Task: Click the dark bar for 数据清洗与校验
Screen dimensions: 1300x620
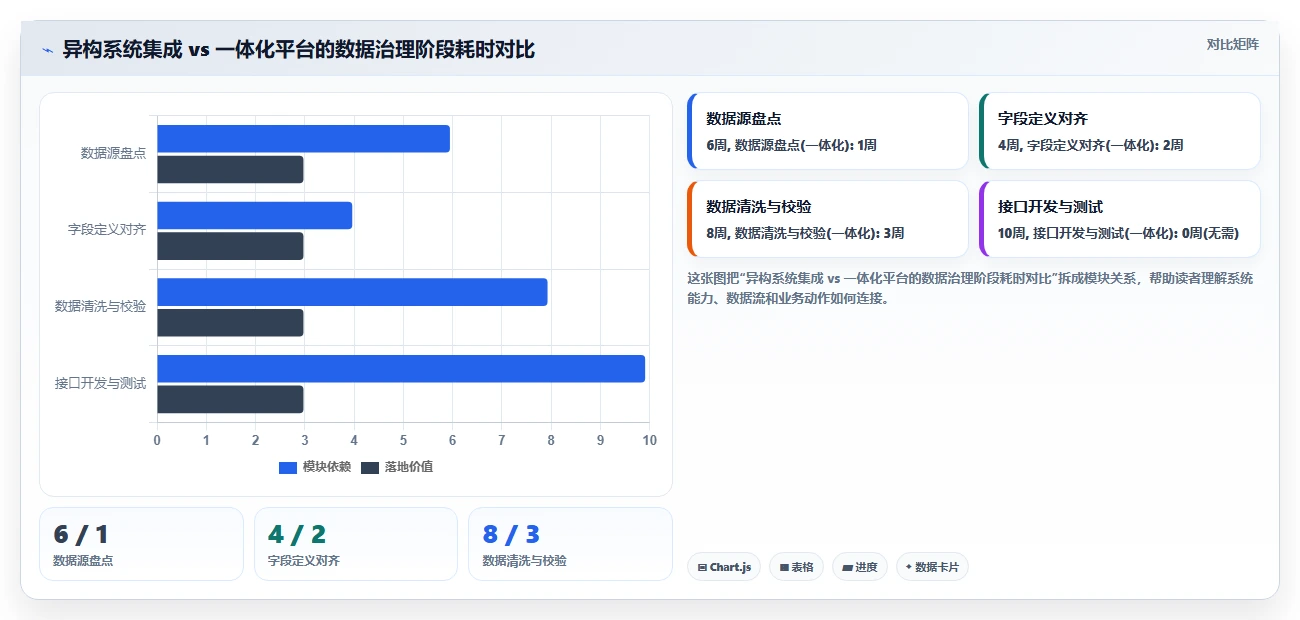Action: [x=230, y=323]
